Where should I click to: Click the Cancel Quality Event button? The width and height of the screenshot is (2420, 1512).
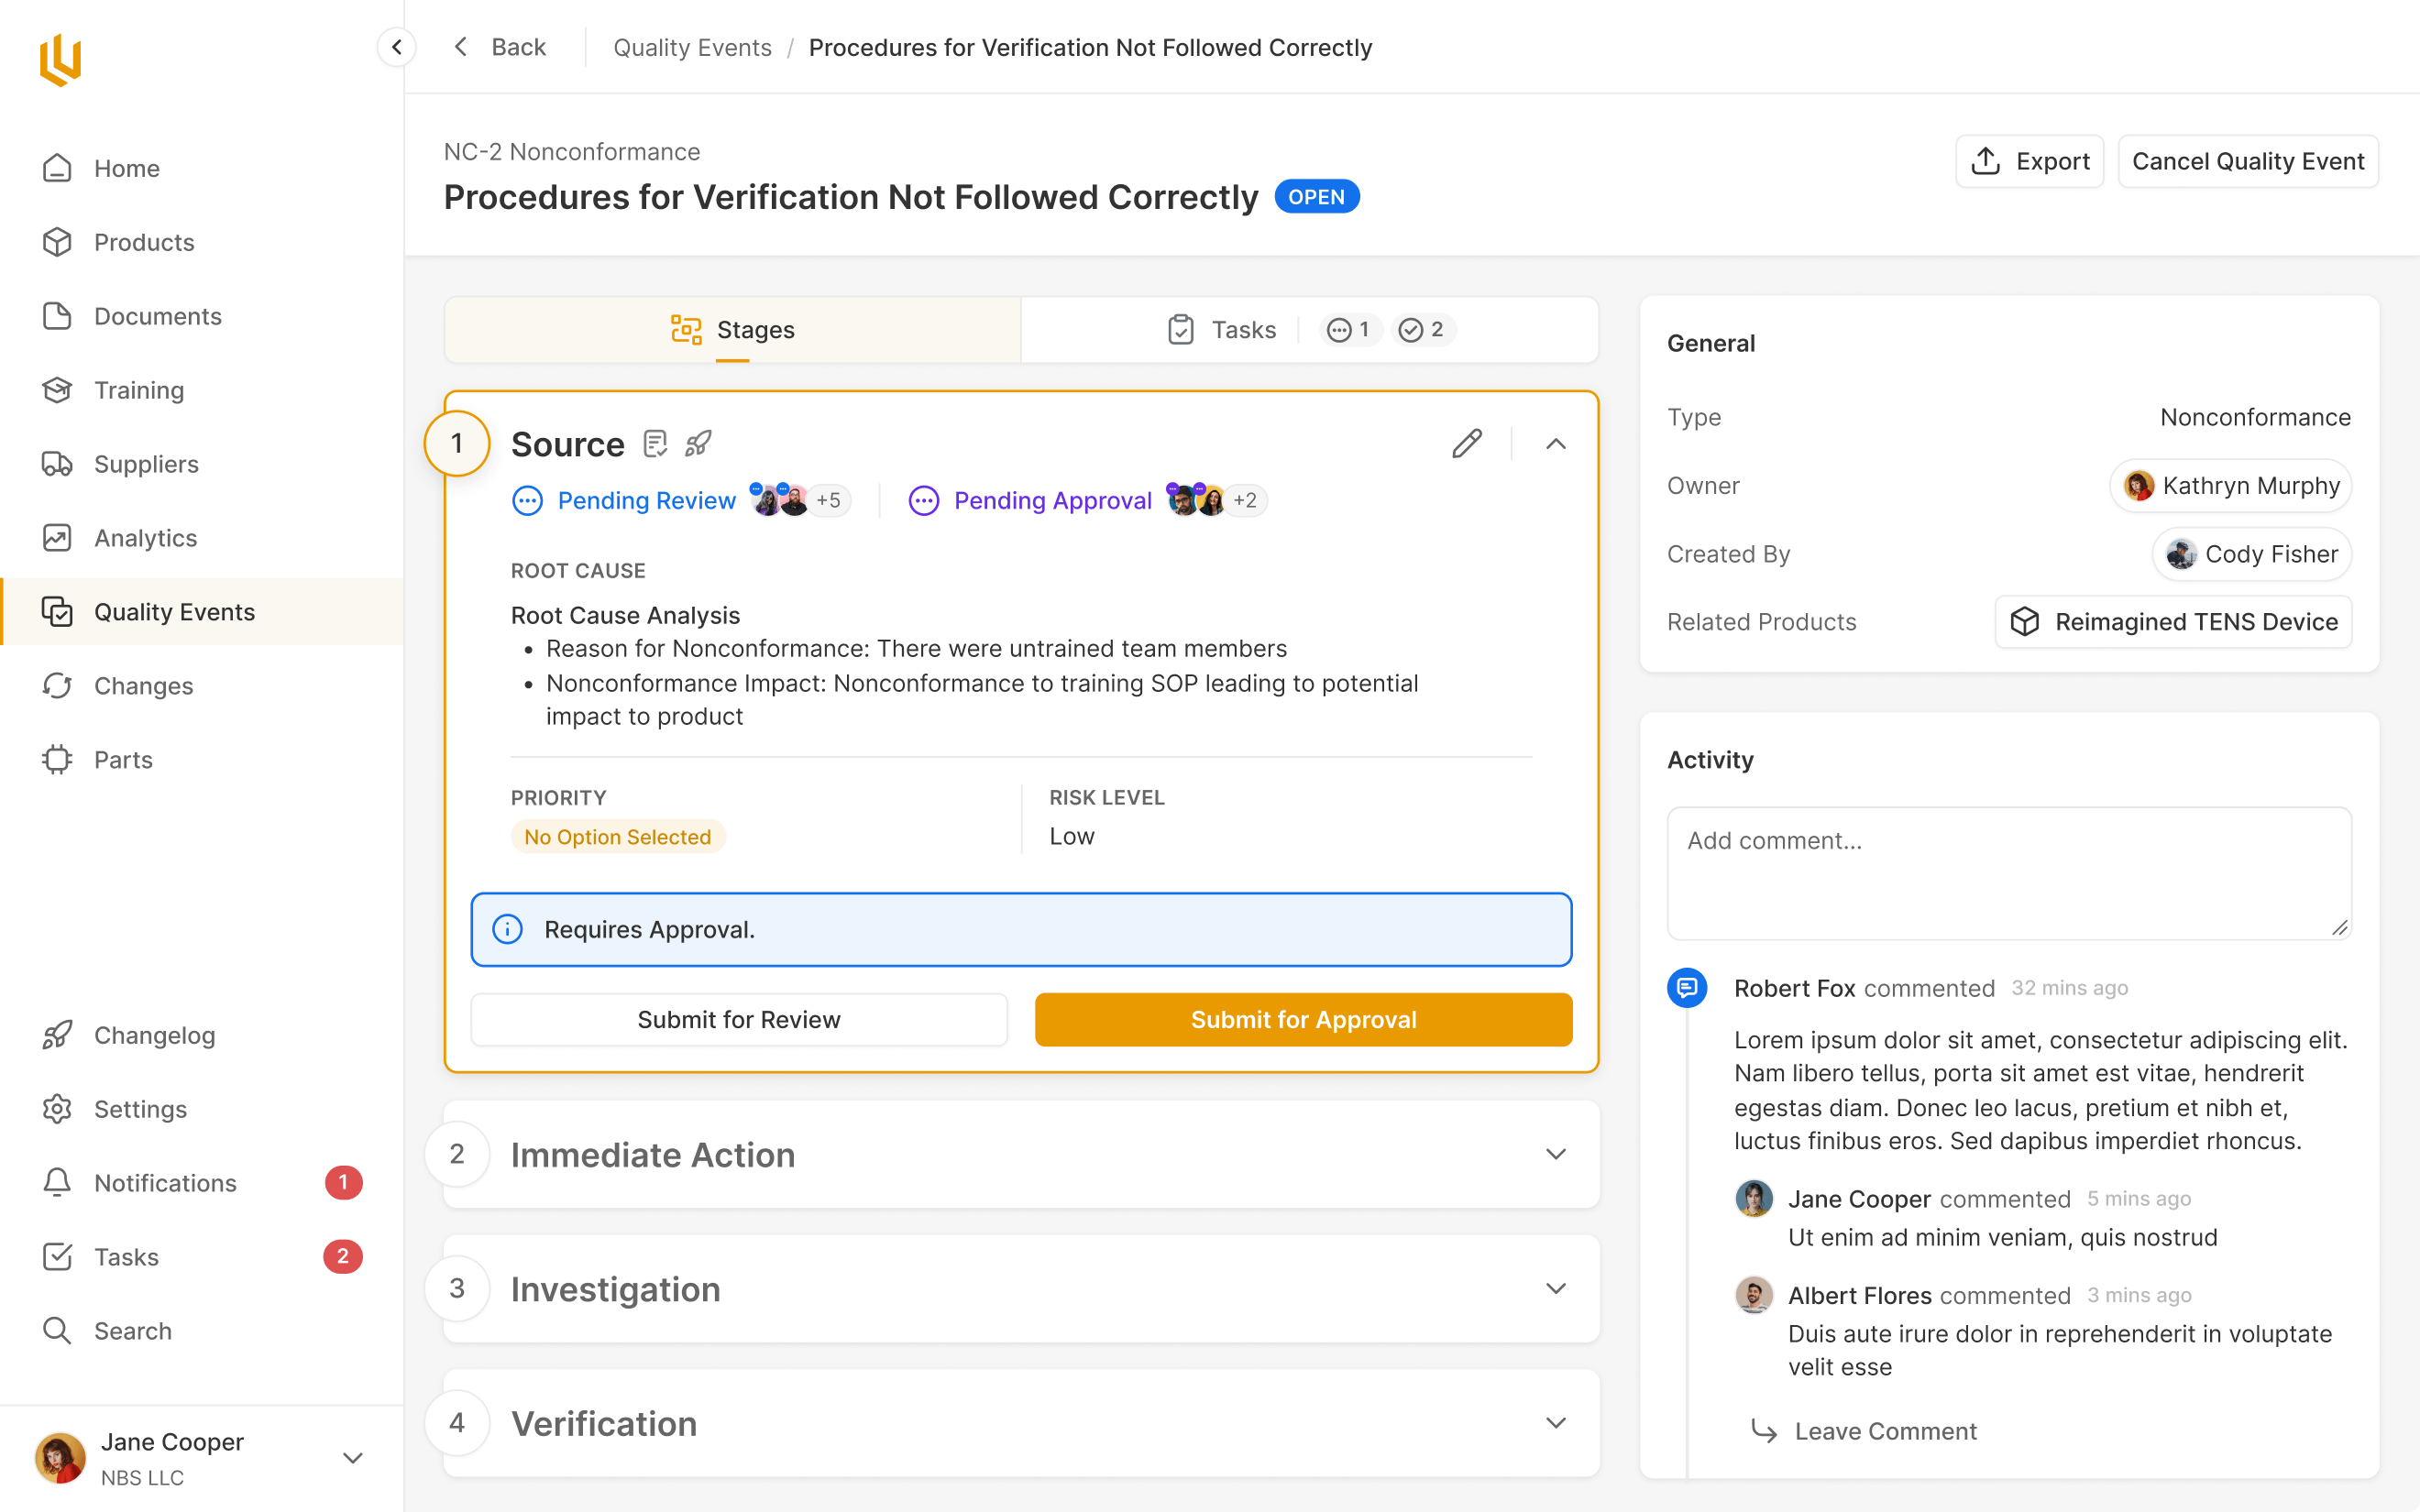tap(2247, 161)
